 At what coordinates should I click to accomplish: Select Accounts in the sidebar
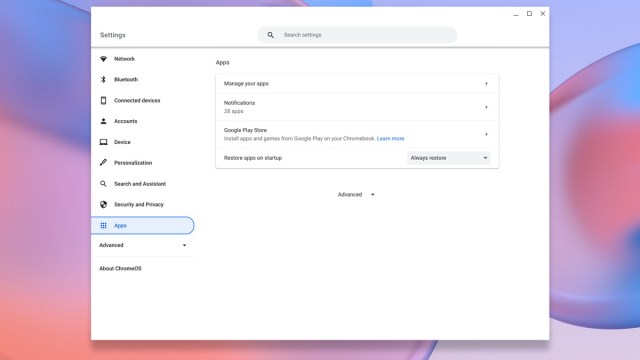126,121
